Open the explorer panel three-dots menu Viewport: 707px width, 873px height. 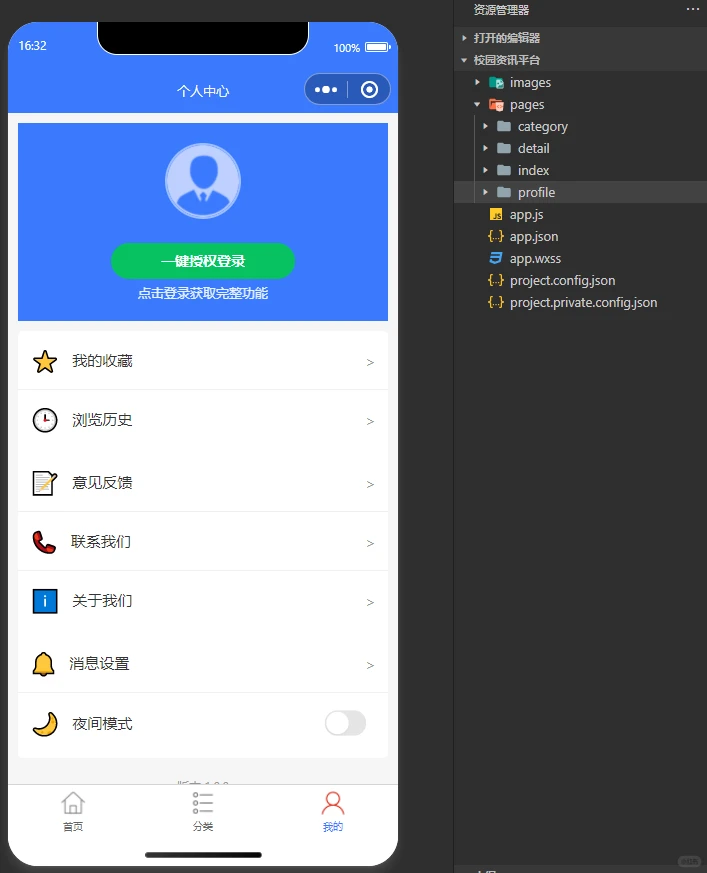coord(693,9)
